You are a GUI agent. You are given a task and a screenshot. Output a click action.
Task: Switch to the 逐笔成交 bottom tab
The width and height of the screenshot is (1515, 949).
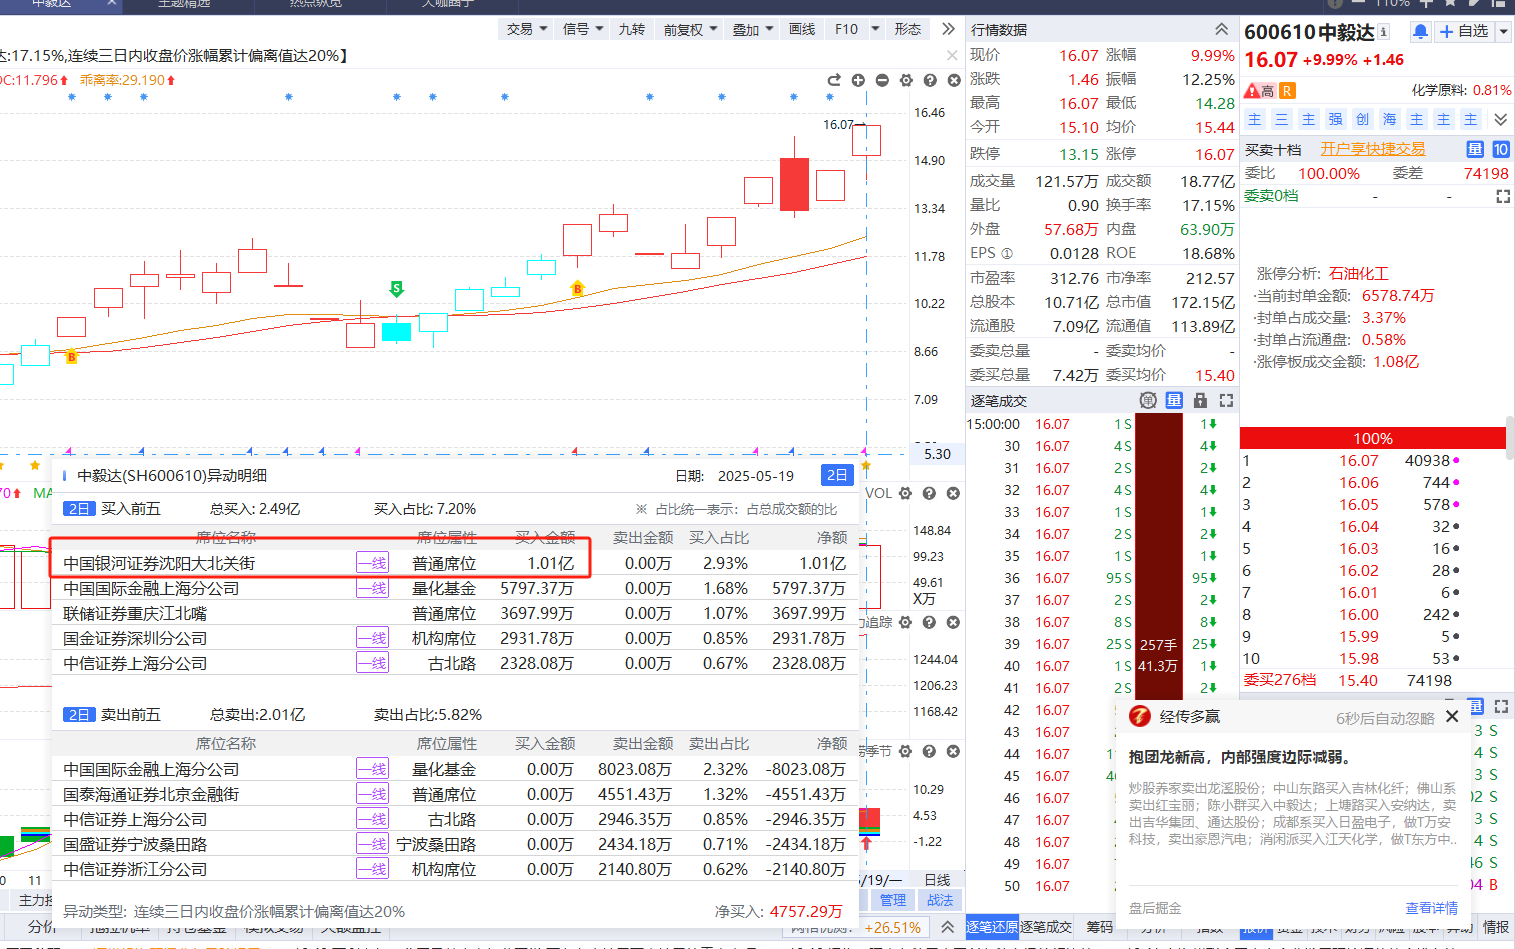pos(1046,927)
